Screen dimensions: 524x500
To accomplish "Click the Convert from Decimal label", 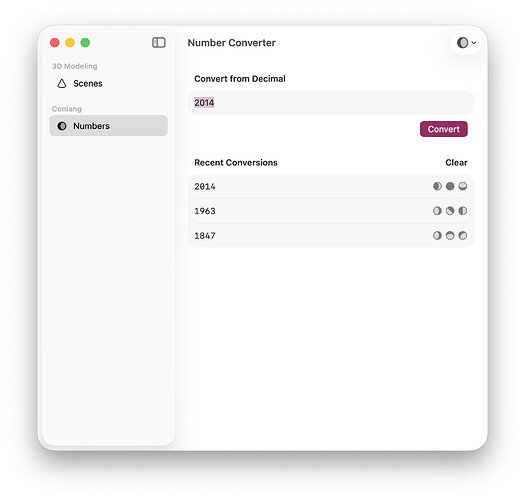I will [x=240, y=79].
